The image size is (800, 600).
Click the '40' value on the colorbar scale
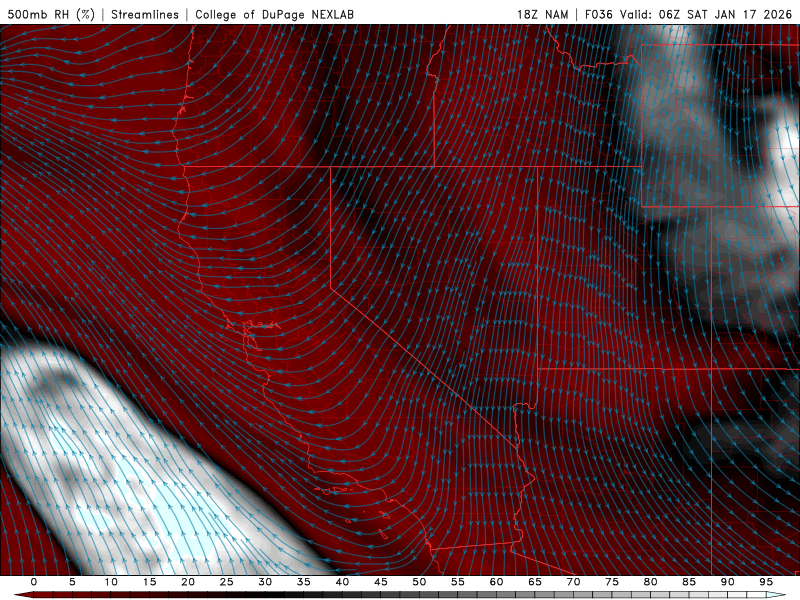(342, 582)
